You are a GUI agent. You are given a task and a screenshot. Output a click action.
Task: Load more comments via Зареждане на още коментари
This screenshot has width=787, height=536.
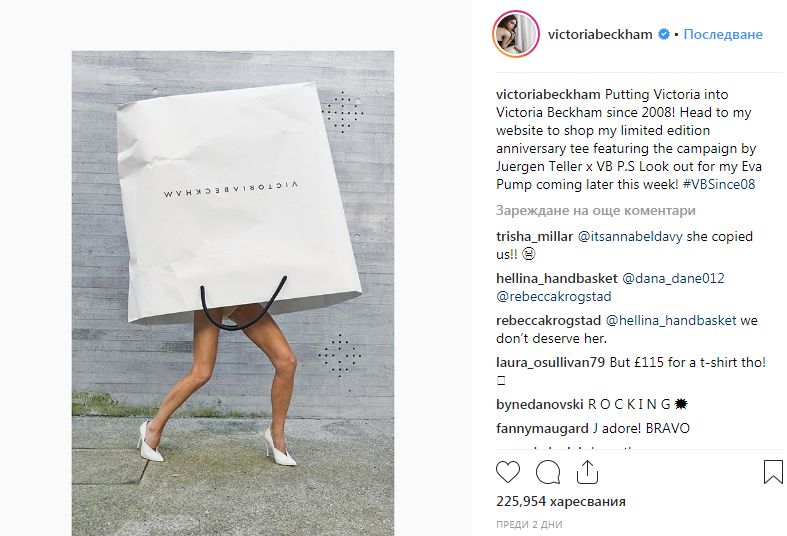pos(595,210)
